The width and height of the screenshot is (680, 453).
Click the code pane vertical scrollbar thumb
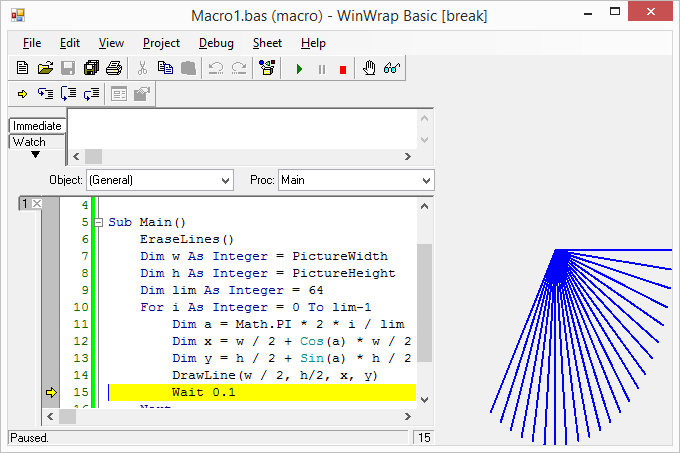click(425, 303)
